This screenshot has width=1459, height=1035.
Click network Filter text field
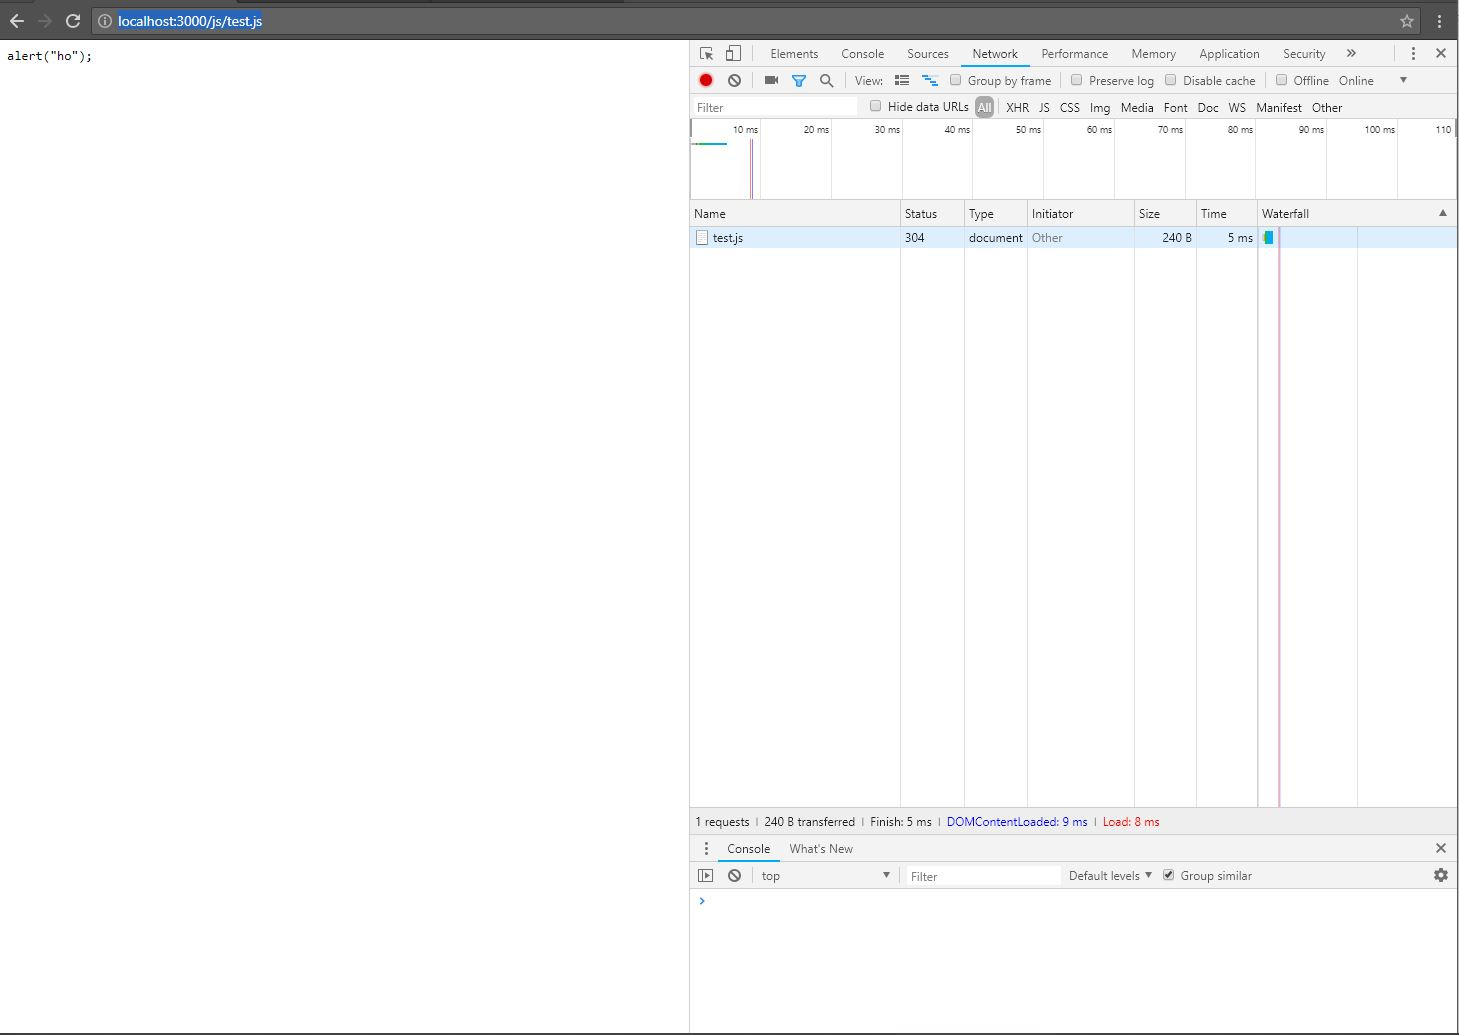775,107
